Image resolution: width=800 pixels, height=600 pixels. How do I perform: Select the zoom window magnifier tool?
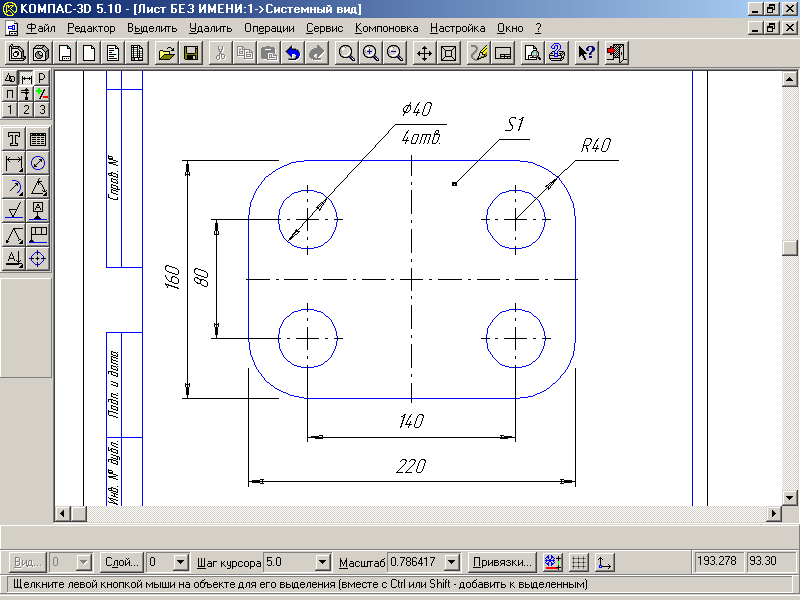click(x=346, y=53)
